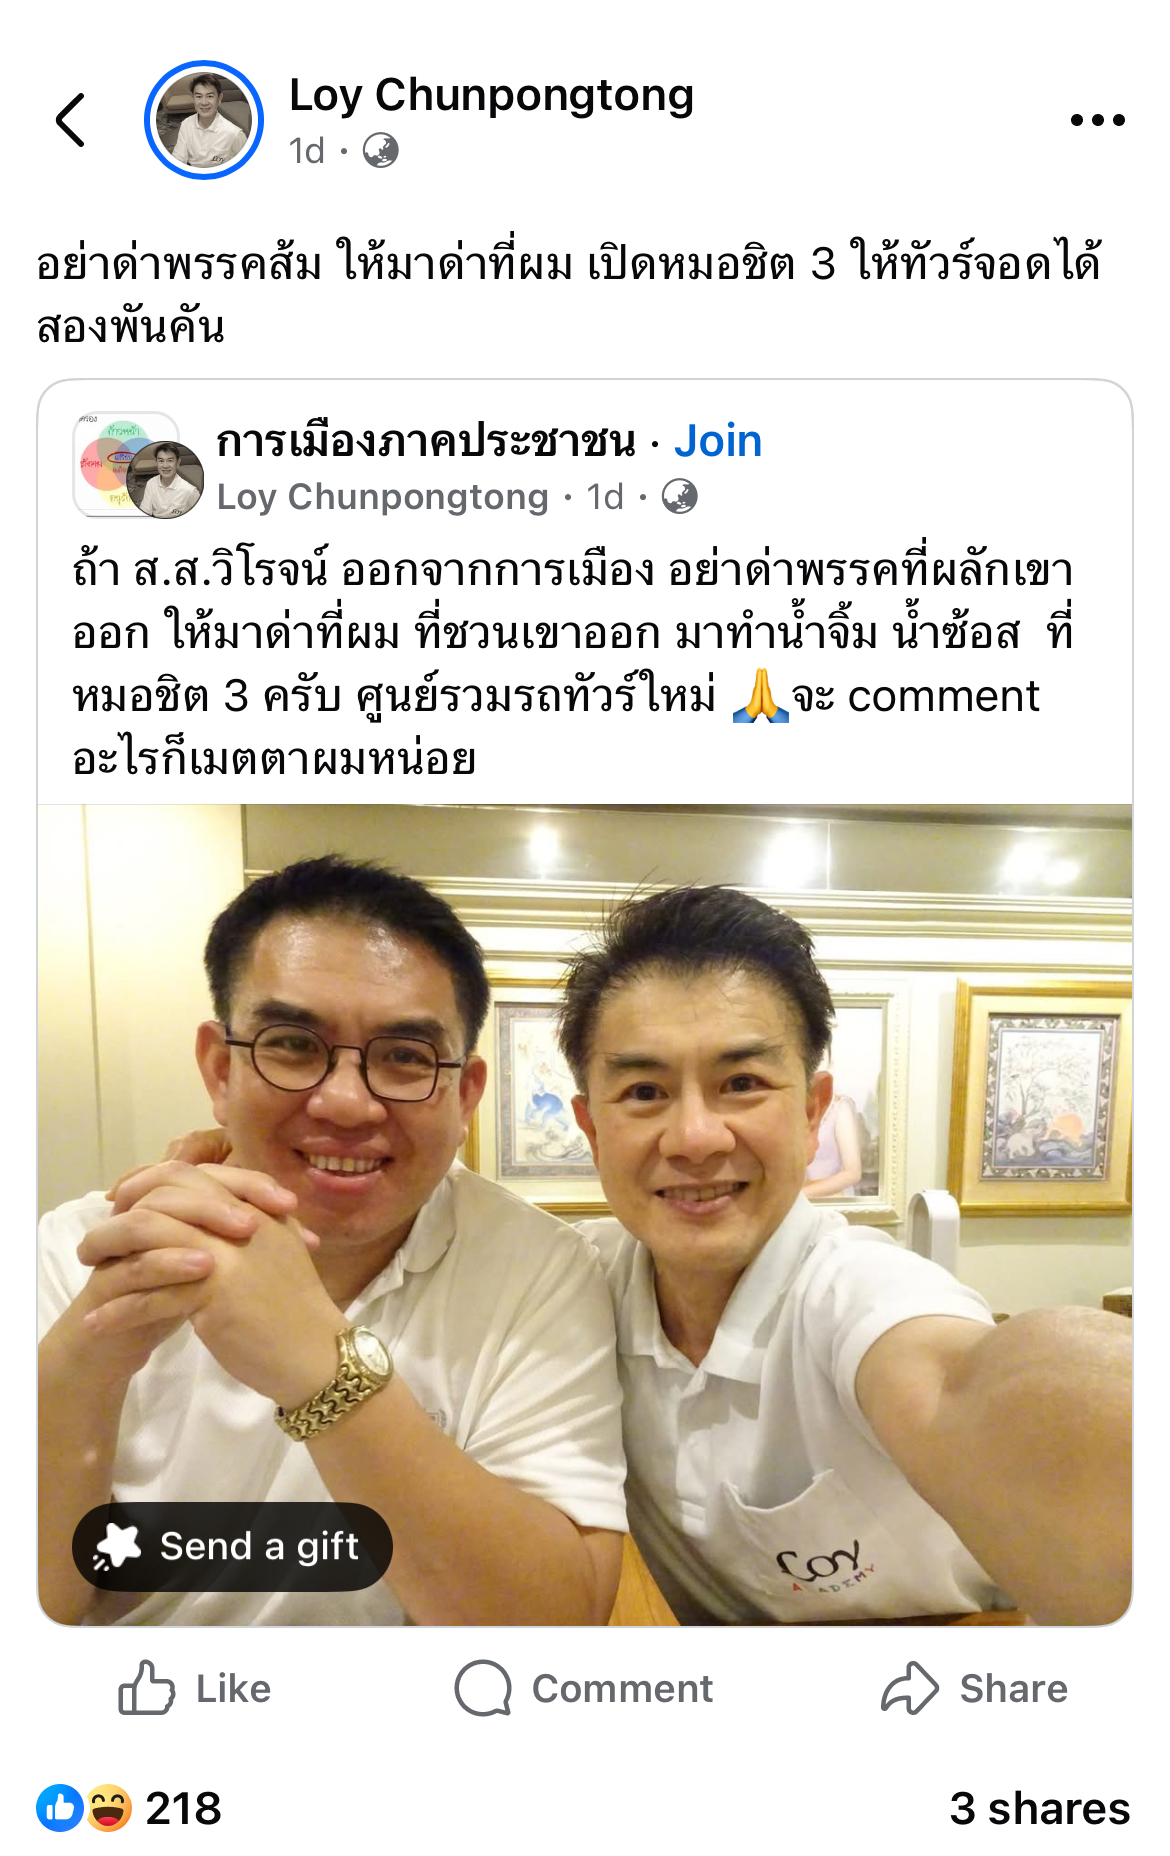The image size is (1170, 1856).
Task: View the 3 shares list
Action: pos(1040,1808)
